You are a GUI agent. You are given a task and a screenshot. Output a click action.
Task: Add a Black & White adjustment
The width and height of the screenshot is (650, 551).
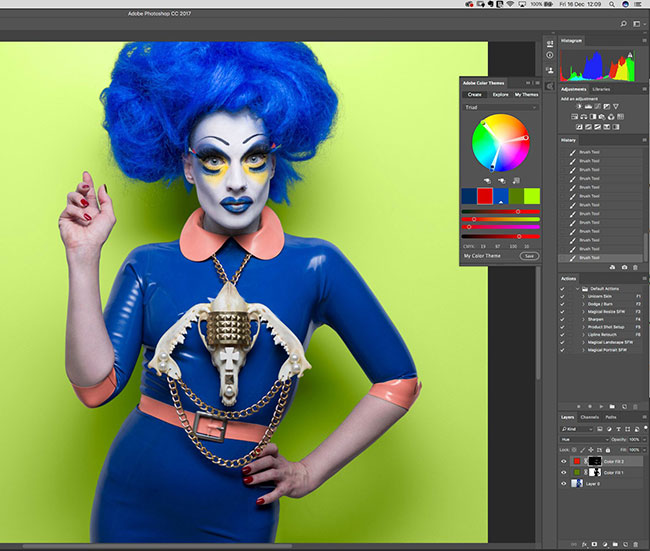click(593, 117)
